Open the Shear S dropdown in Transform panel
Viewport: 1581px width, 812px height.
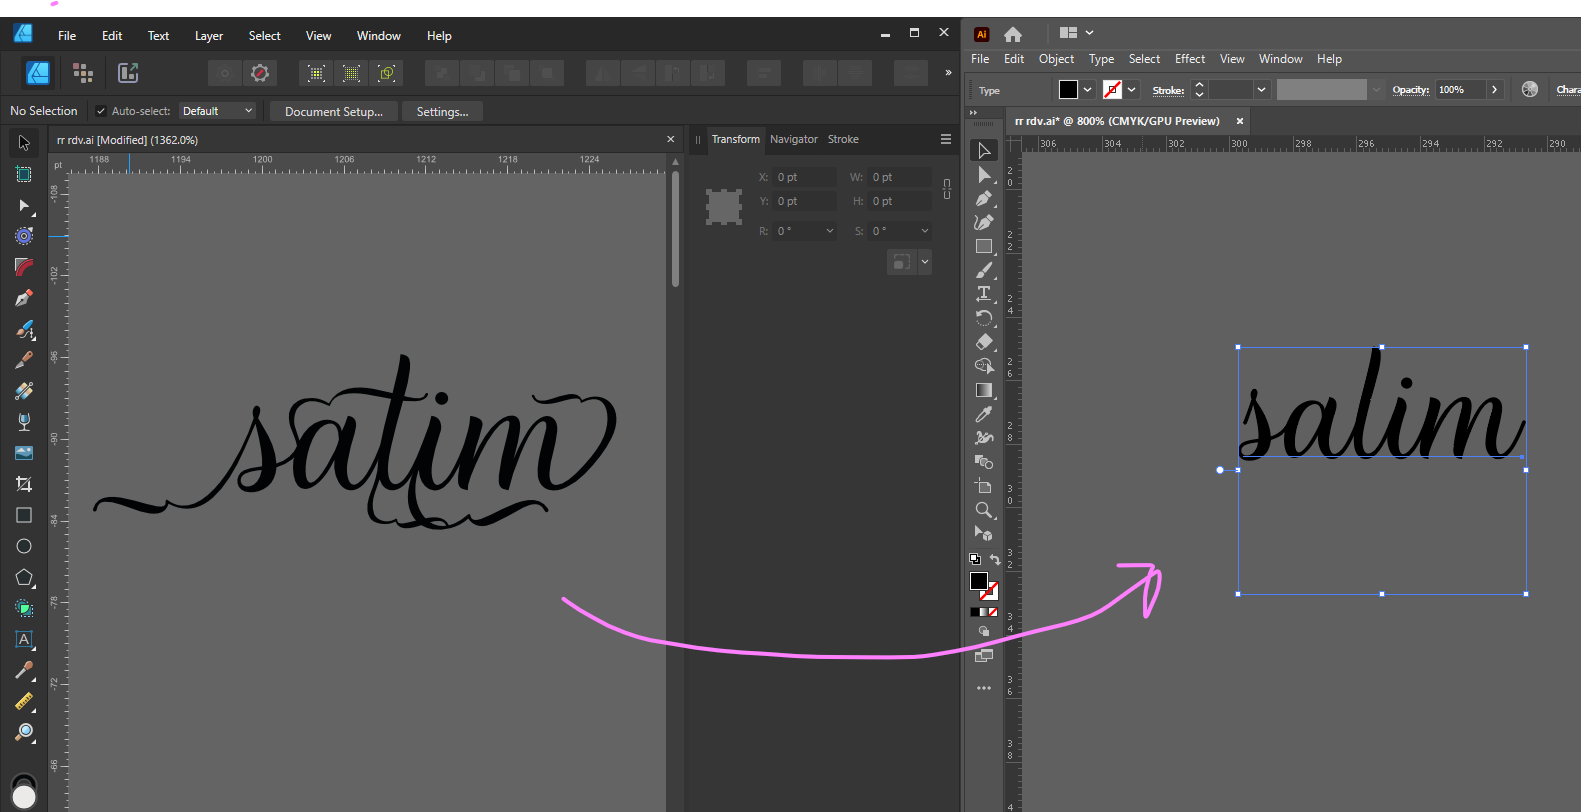[x=924, y=231]
